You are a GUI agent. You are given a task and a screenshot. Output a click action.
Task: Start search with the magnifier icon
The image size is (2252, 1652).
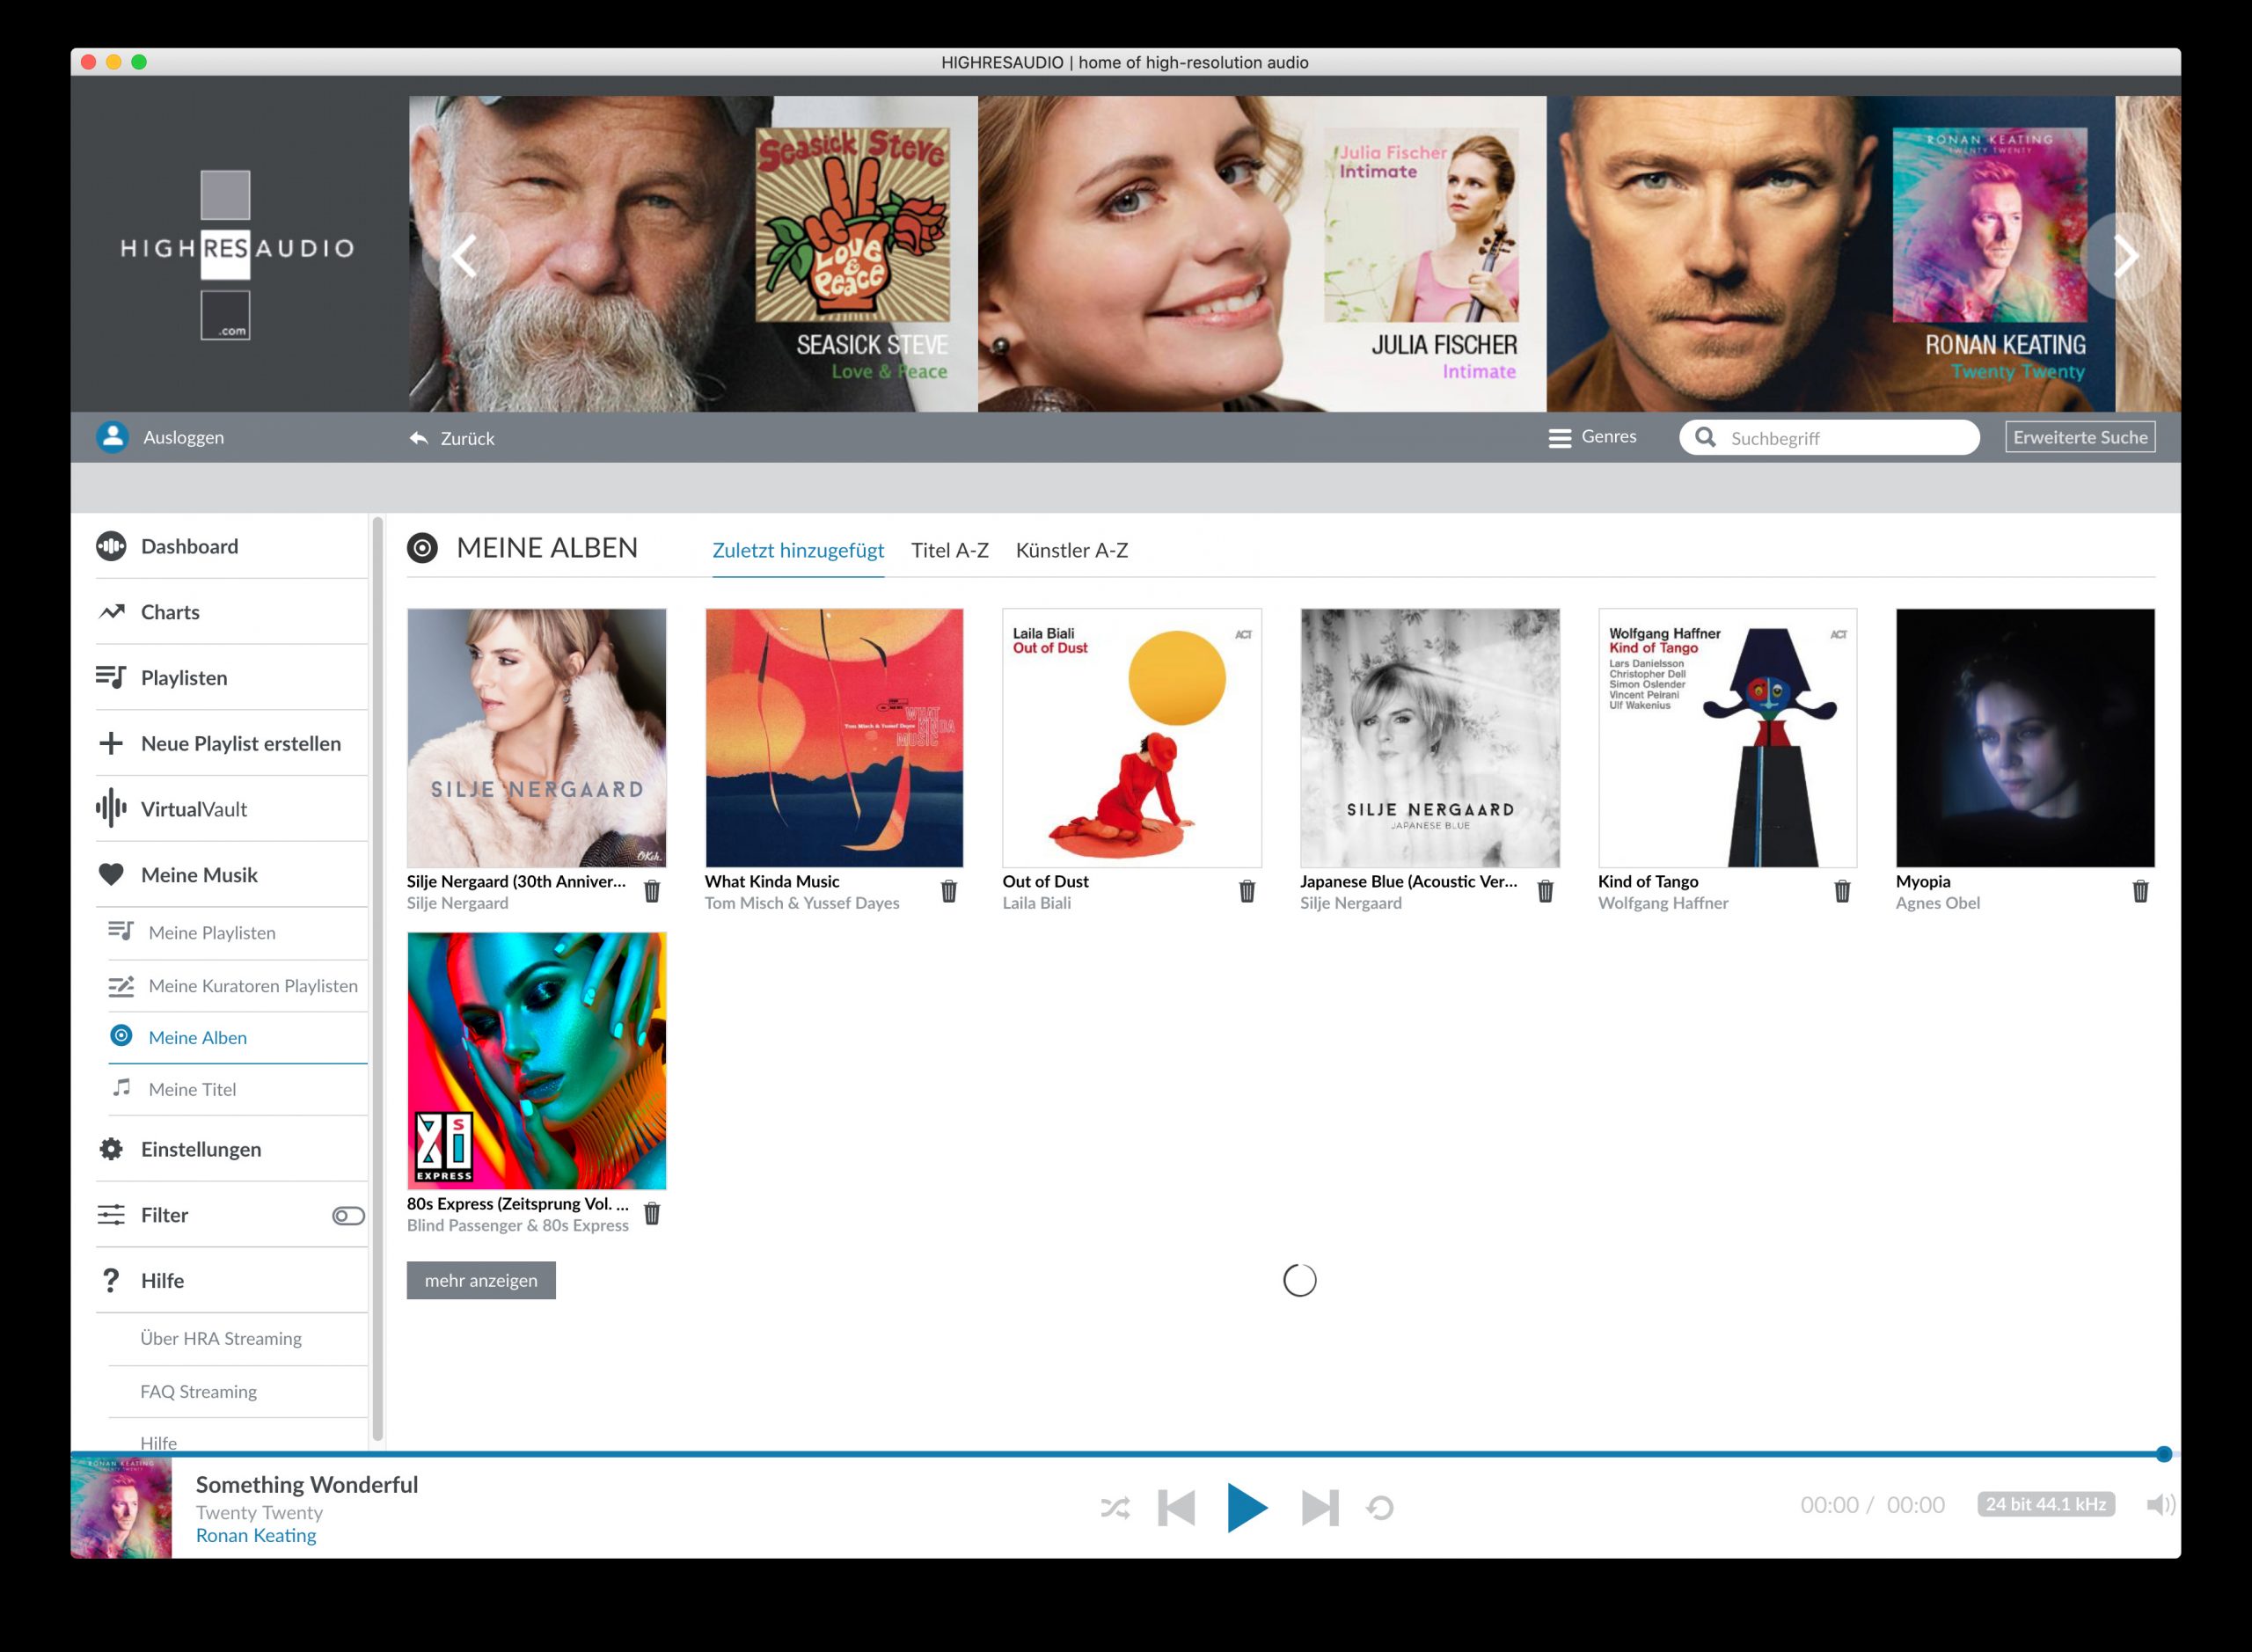pyautogui.click(x=1707, y=437)
